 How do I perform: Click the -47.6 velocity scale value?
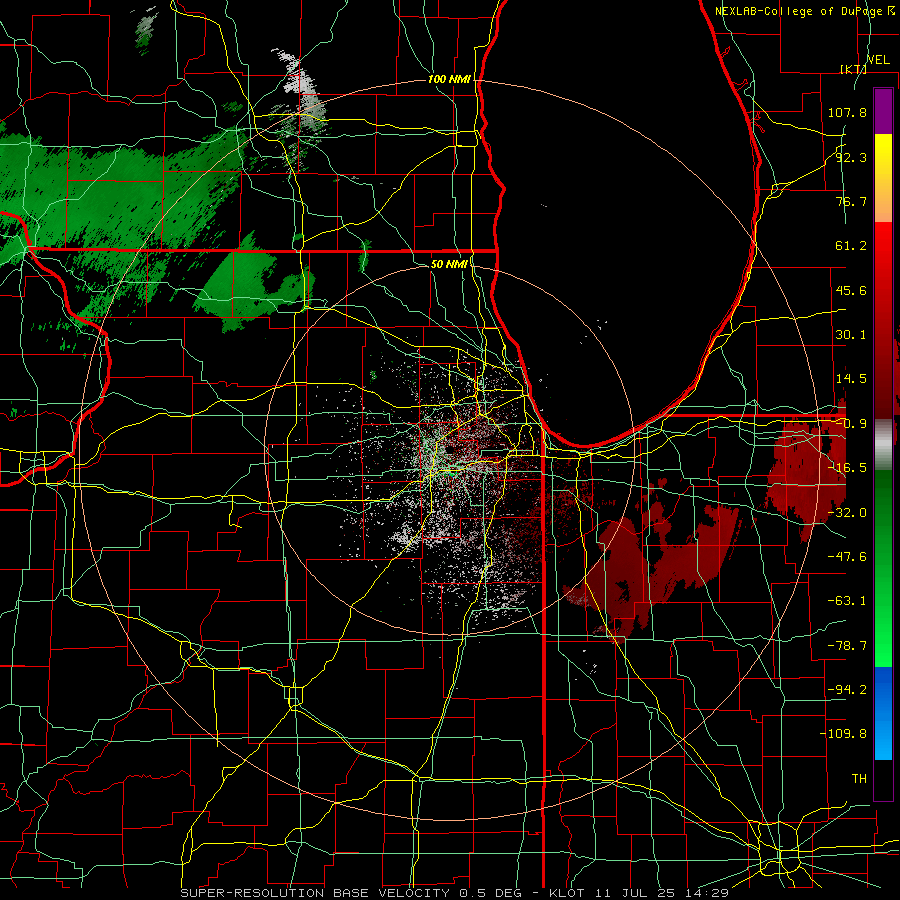pos(847,557)
